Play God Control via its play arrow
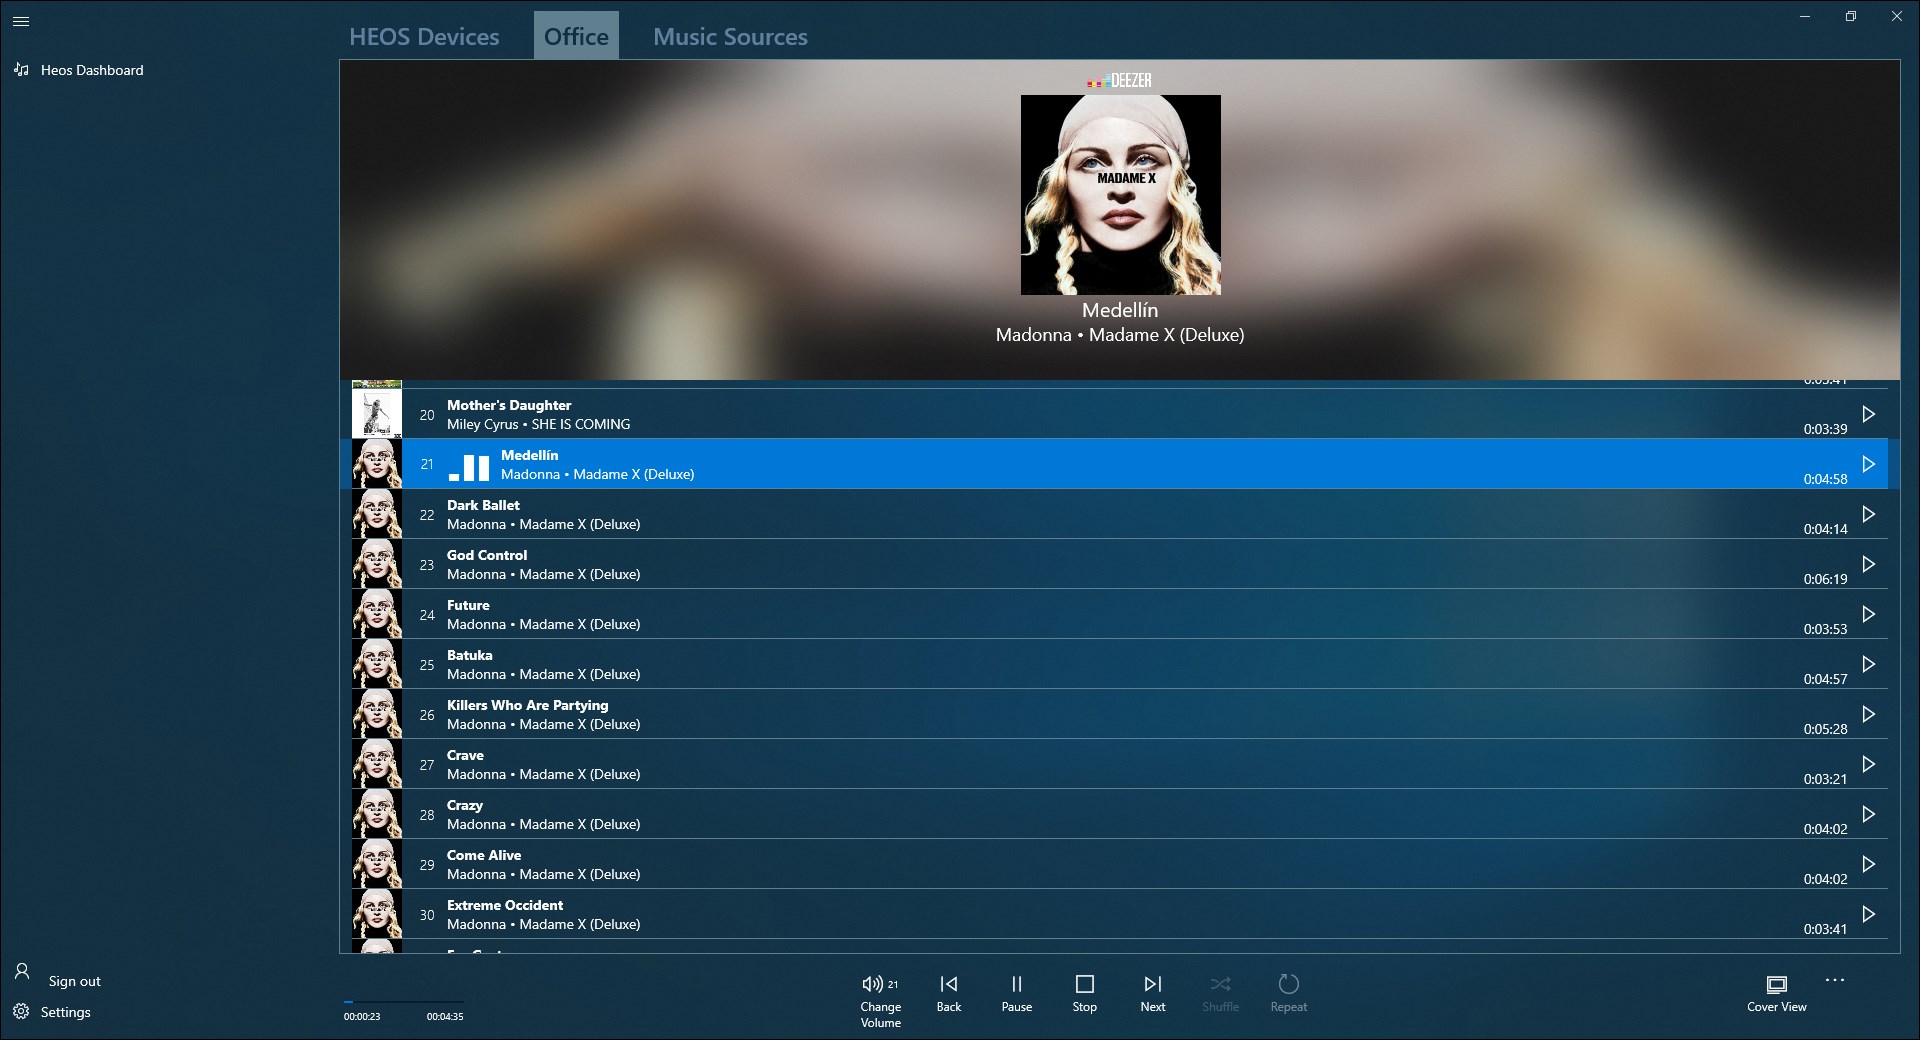Viewport: 1920px width, 1040px height. click(x=1868, y=564)
